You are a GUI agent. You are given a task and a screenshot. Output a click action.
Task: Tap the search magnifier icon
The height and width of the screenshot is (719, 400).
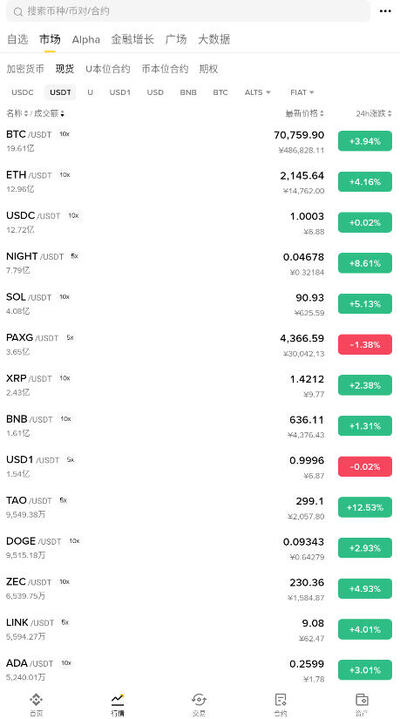(18, 12)
